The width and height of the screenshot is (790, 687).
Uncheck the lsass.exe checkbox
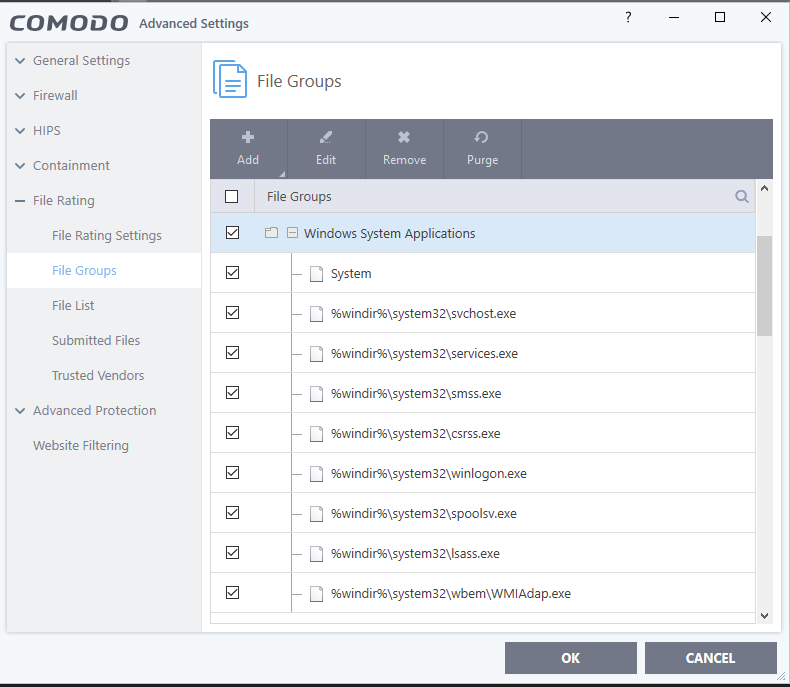tap(232, 553)
